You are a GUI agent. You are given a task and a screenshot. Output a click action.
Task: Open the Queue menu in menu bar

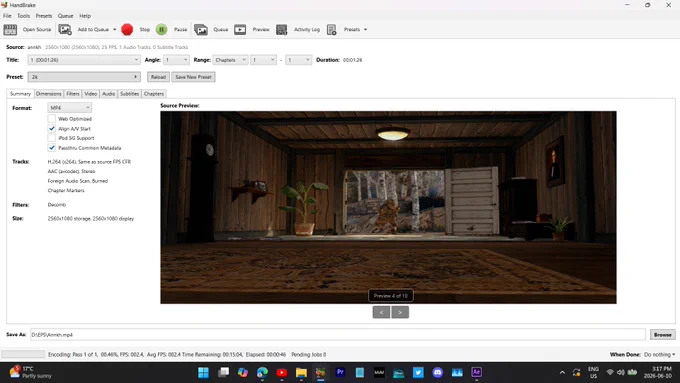(x=65, y=16)
